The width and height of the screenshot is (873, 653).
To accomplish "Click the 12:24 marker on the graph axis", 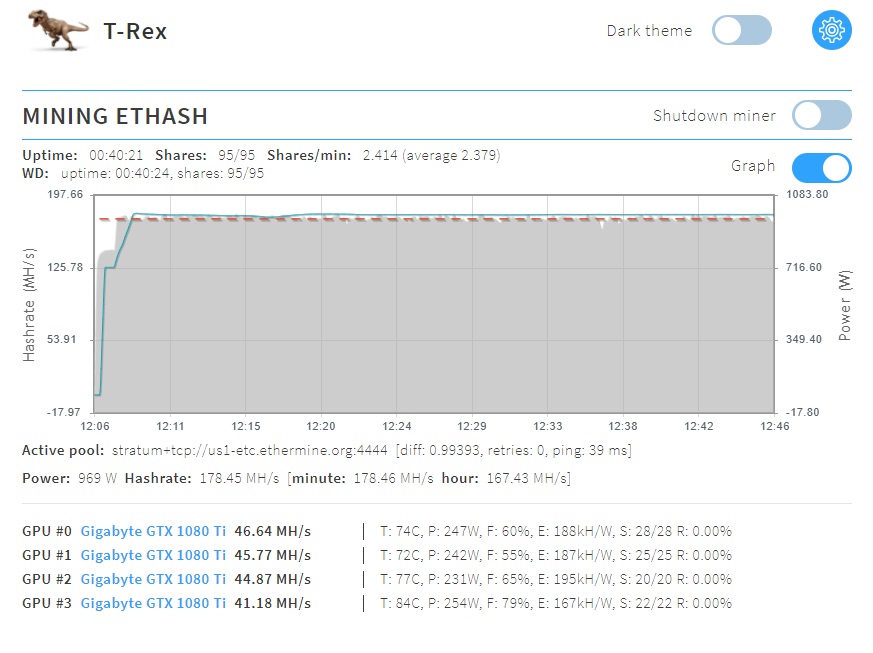I will [x=396, y=426].
